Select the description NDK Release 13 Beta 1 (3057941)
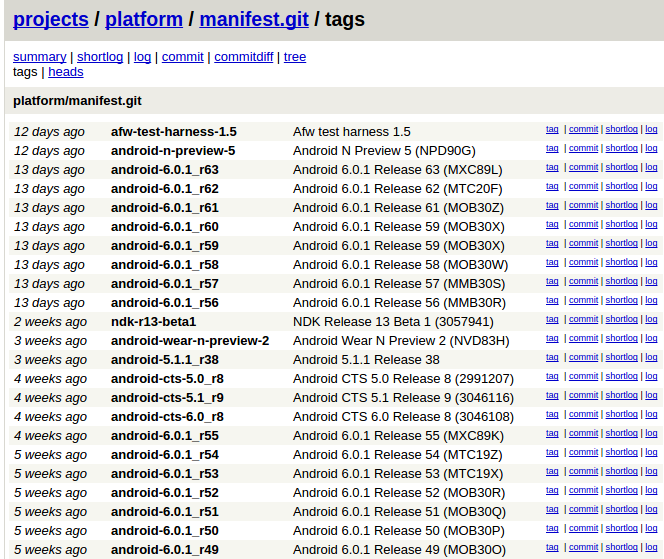Viewport: 664px width, 559px height. (x=393, y=322)
